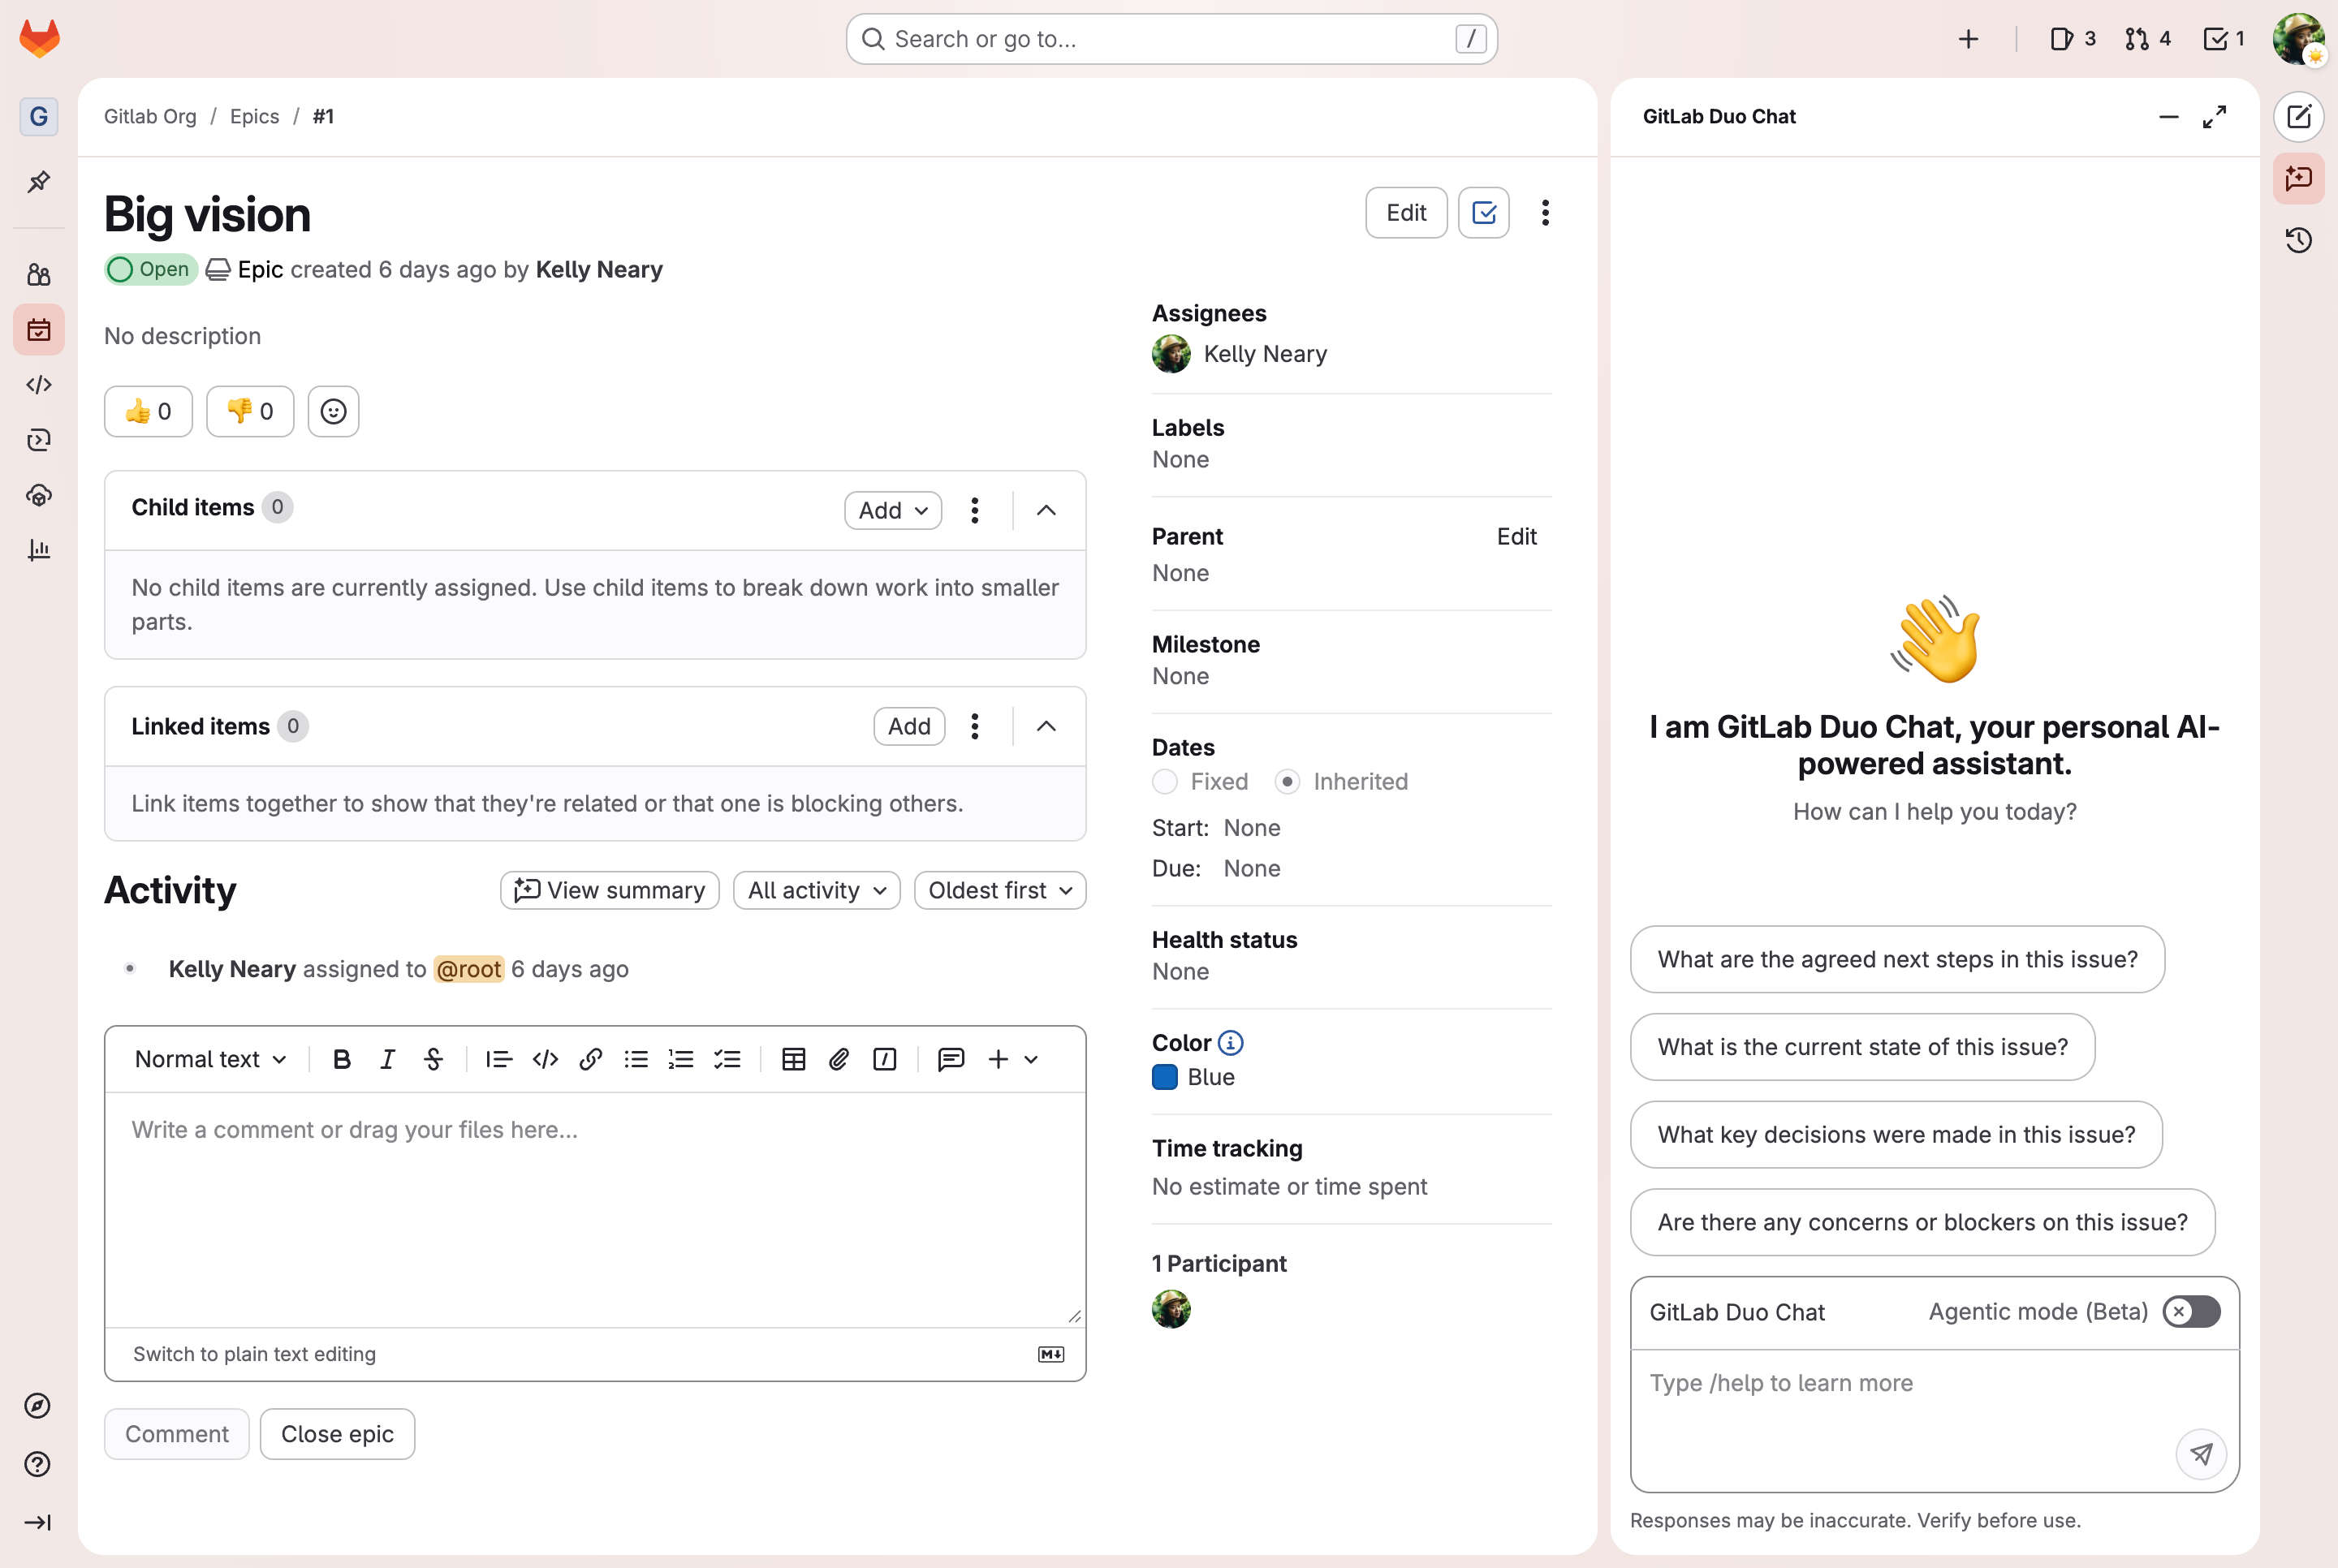Enable Agentic mode in GitLab Duo Chat
This screenshot has height=1568, width=2338.
point(2191,1312)
